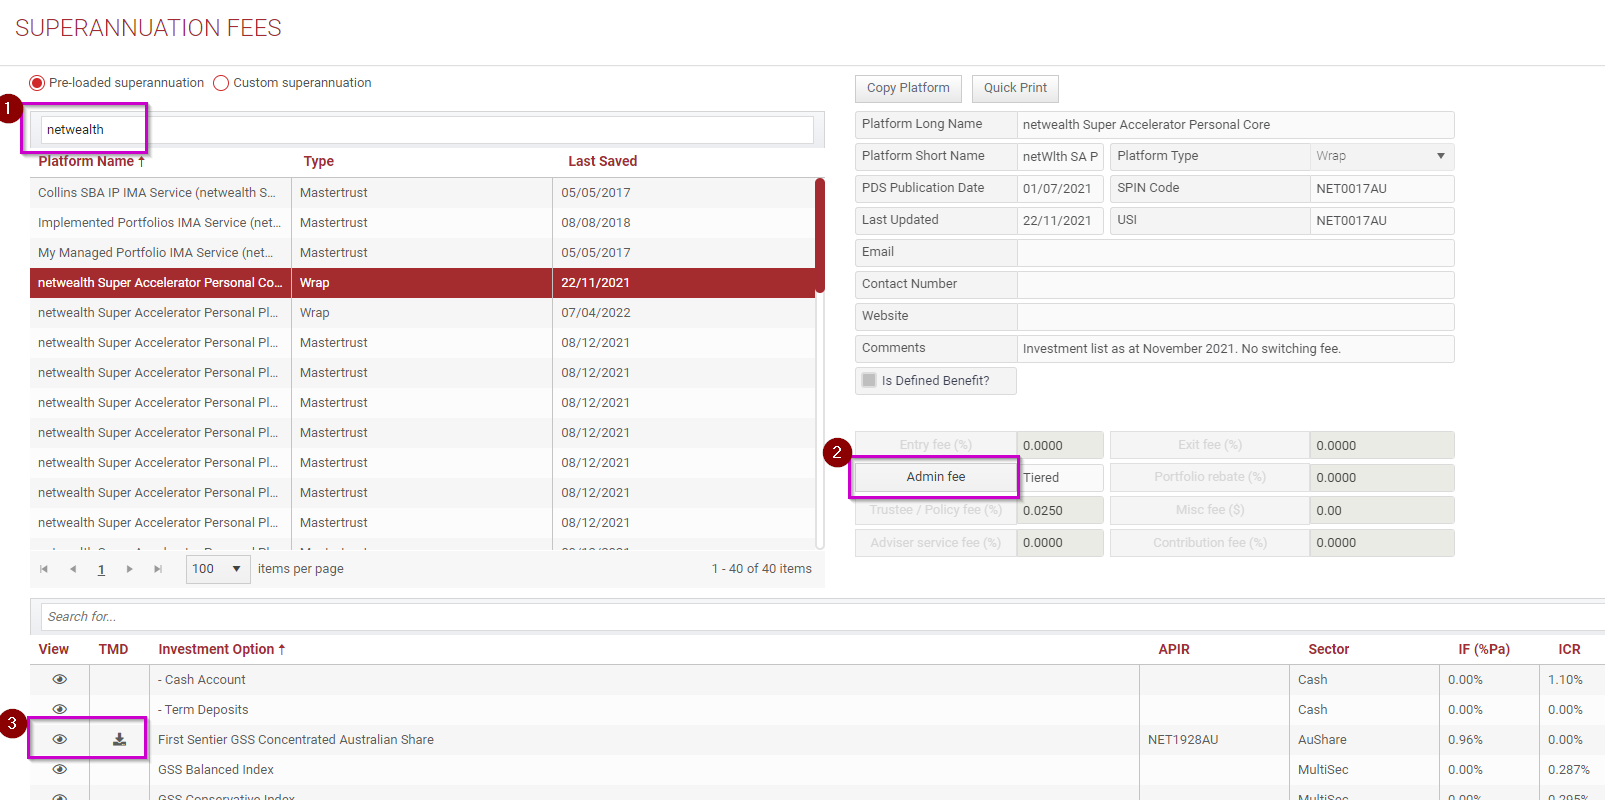This screenshot has width=1605, height=800.
Task: Click the Trustee / Policy fee value field
Action: (1060, 511)
